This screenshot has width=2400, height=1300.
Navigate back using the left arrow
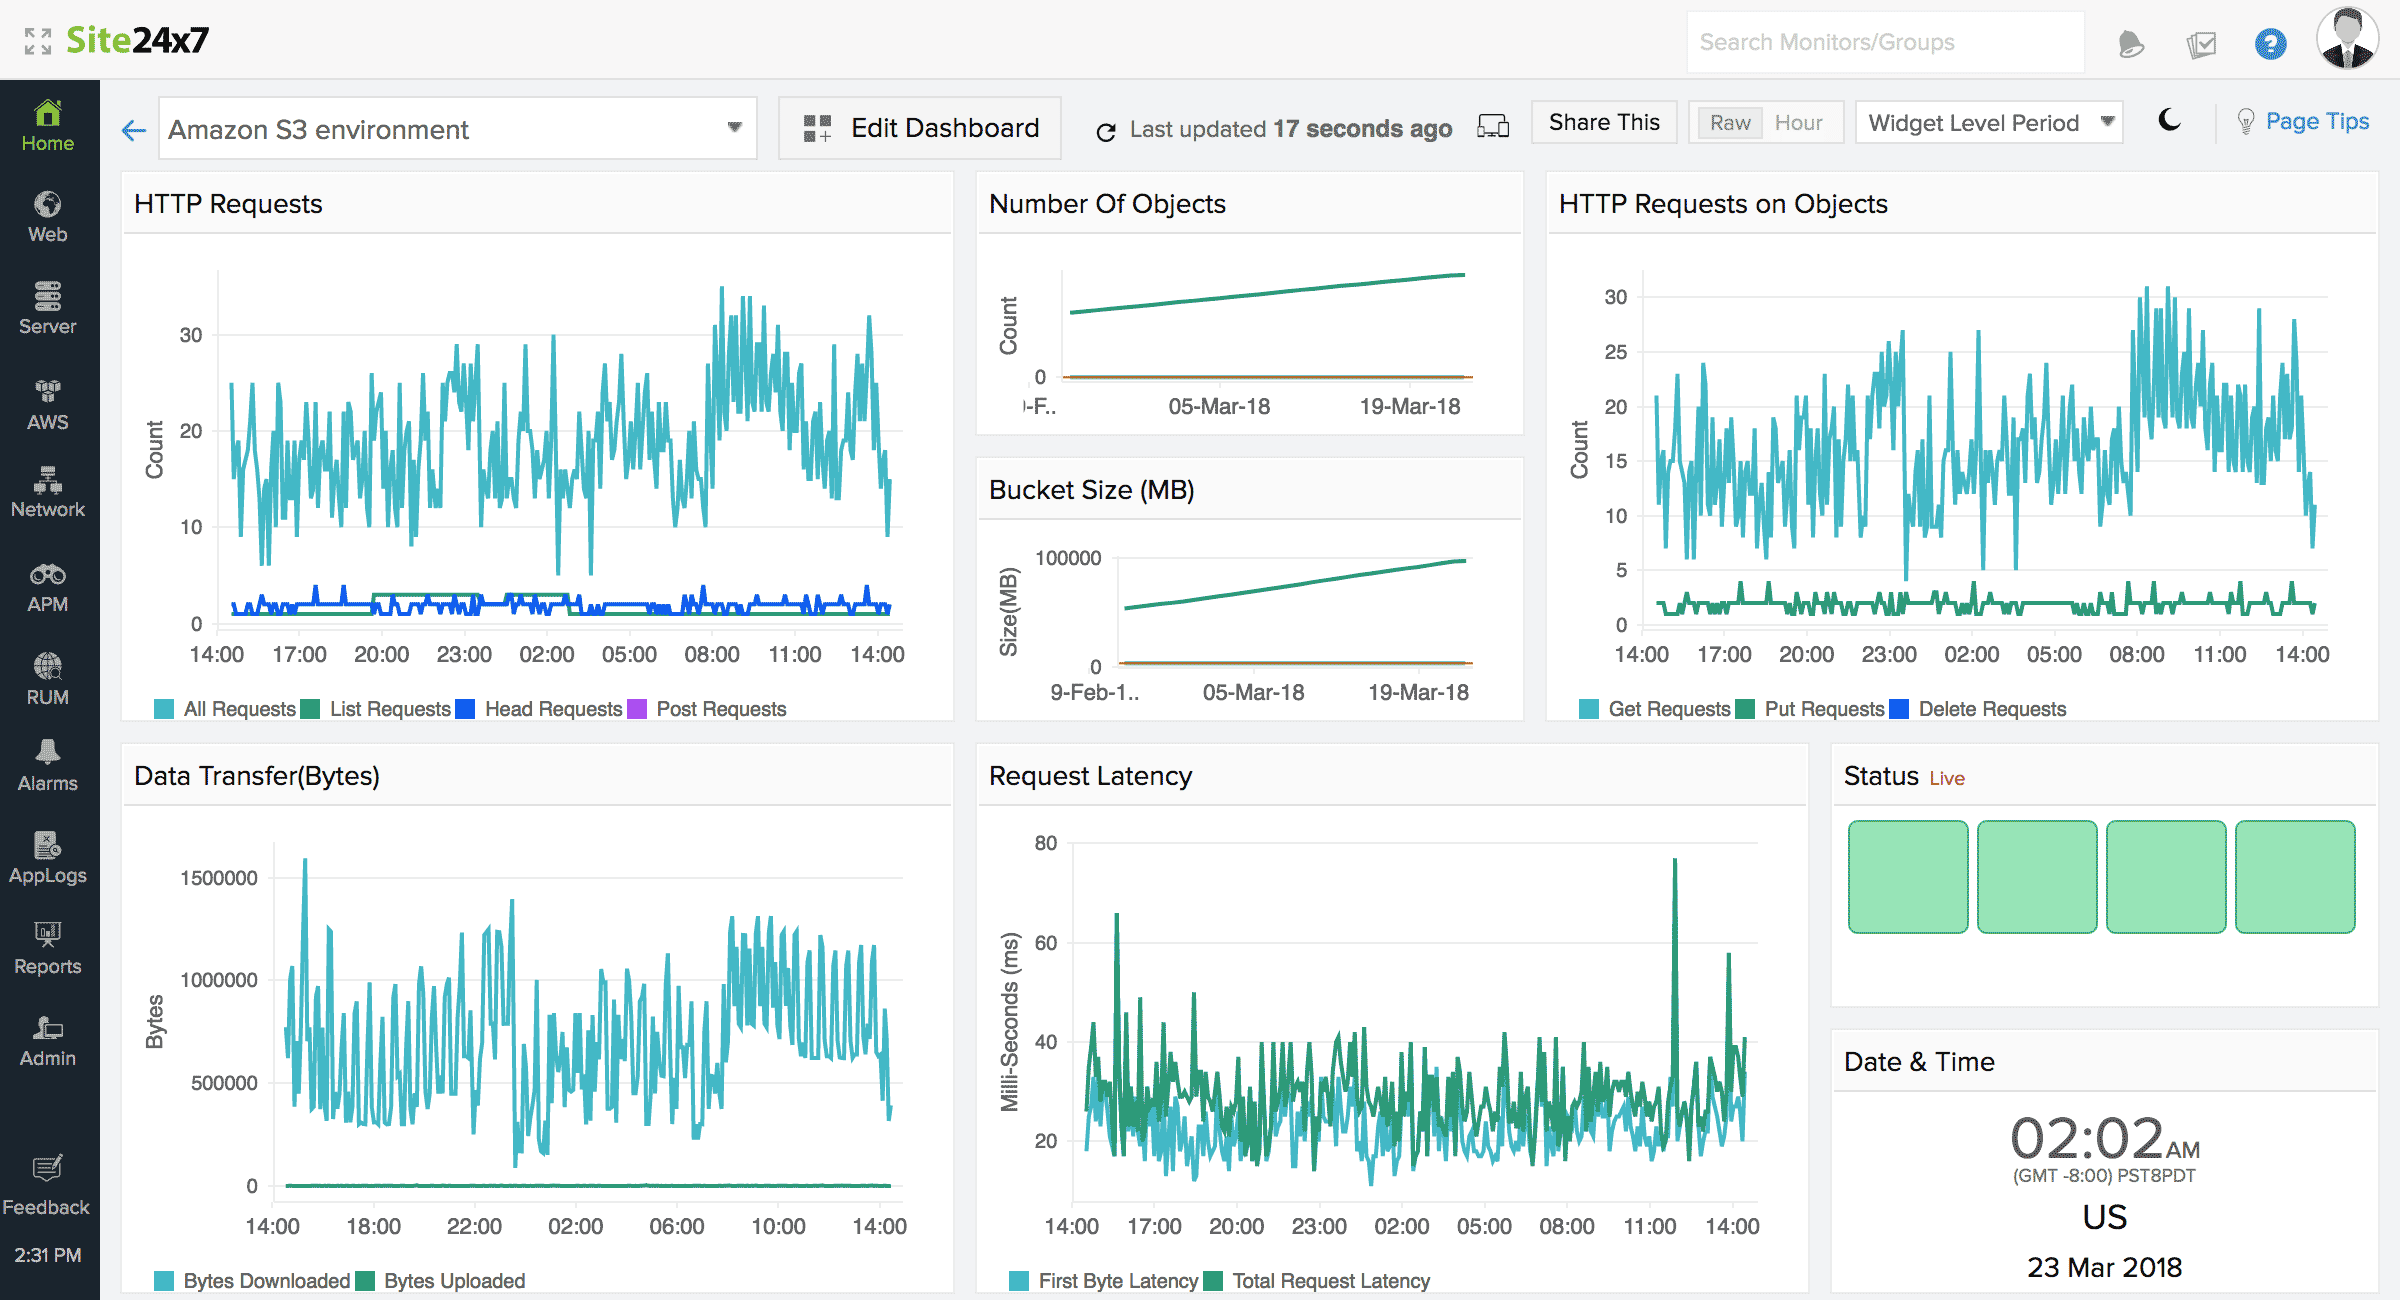(132, 129)
